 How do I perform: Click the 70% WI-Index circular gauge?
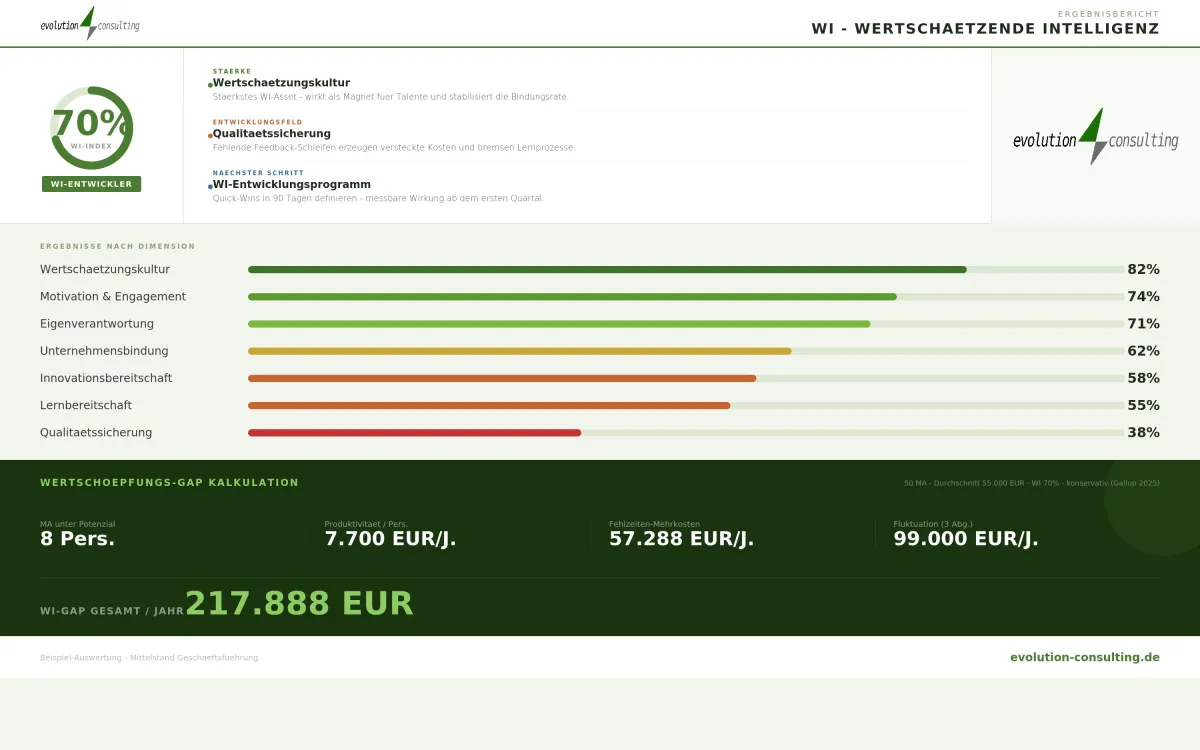(x=91, y=128)
